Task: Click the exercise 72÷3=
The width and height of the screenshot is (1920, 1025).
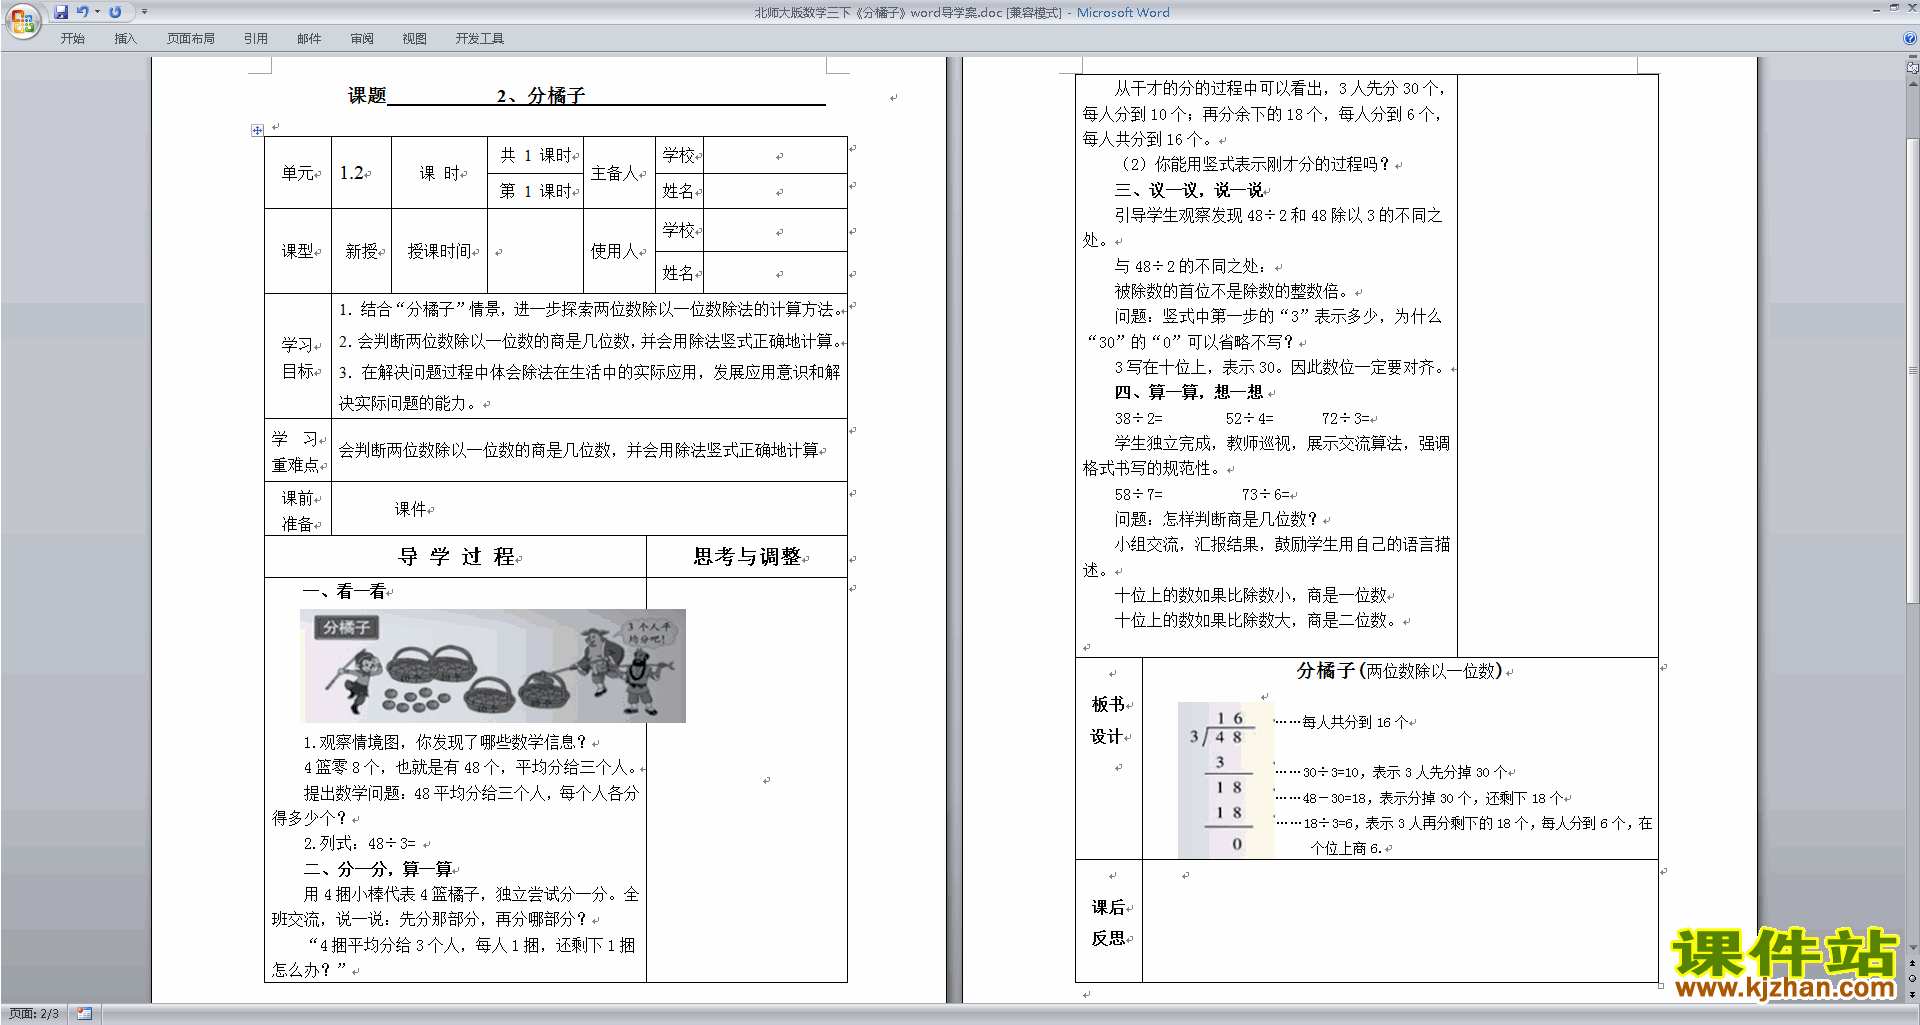Action: tap(1345, 418)
